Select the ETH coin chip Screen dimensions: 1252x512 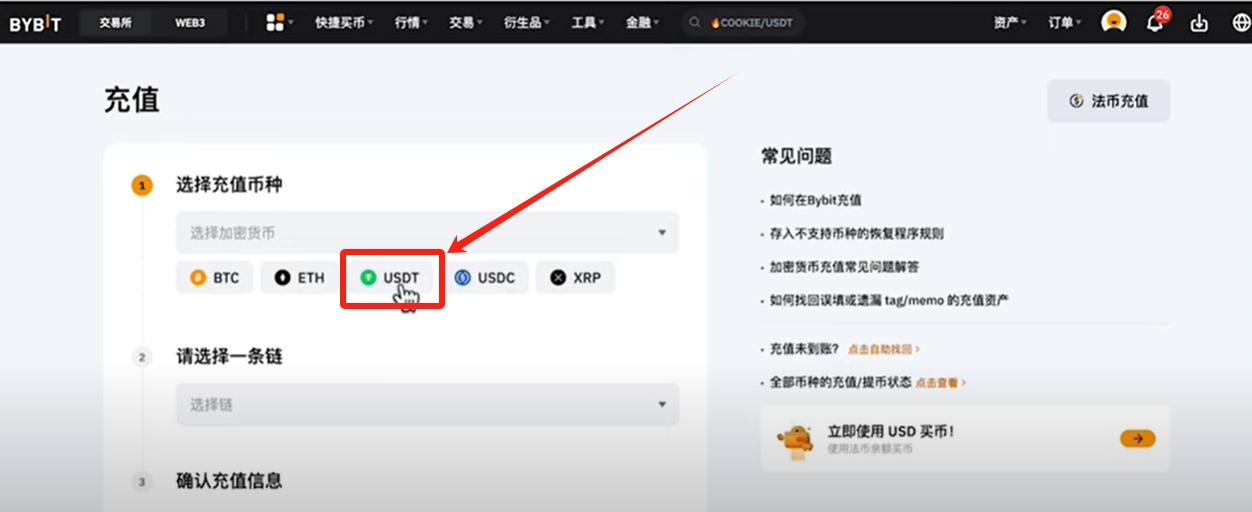click(x=300, y=277)
